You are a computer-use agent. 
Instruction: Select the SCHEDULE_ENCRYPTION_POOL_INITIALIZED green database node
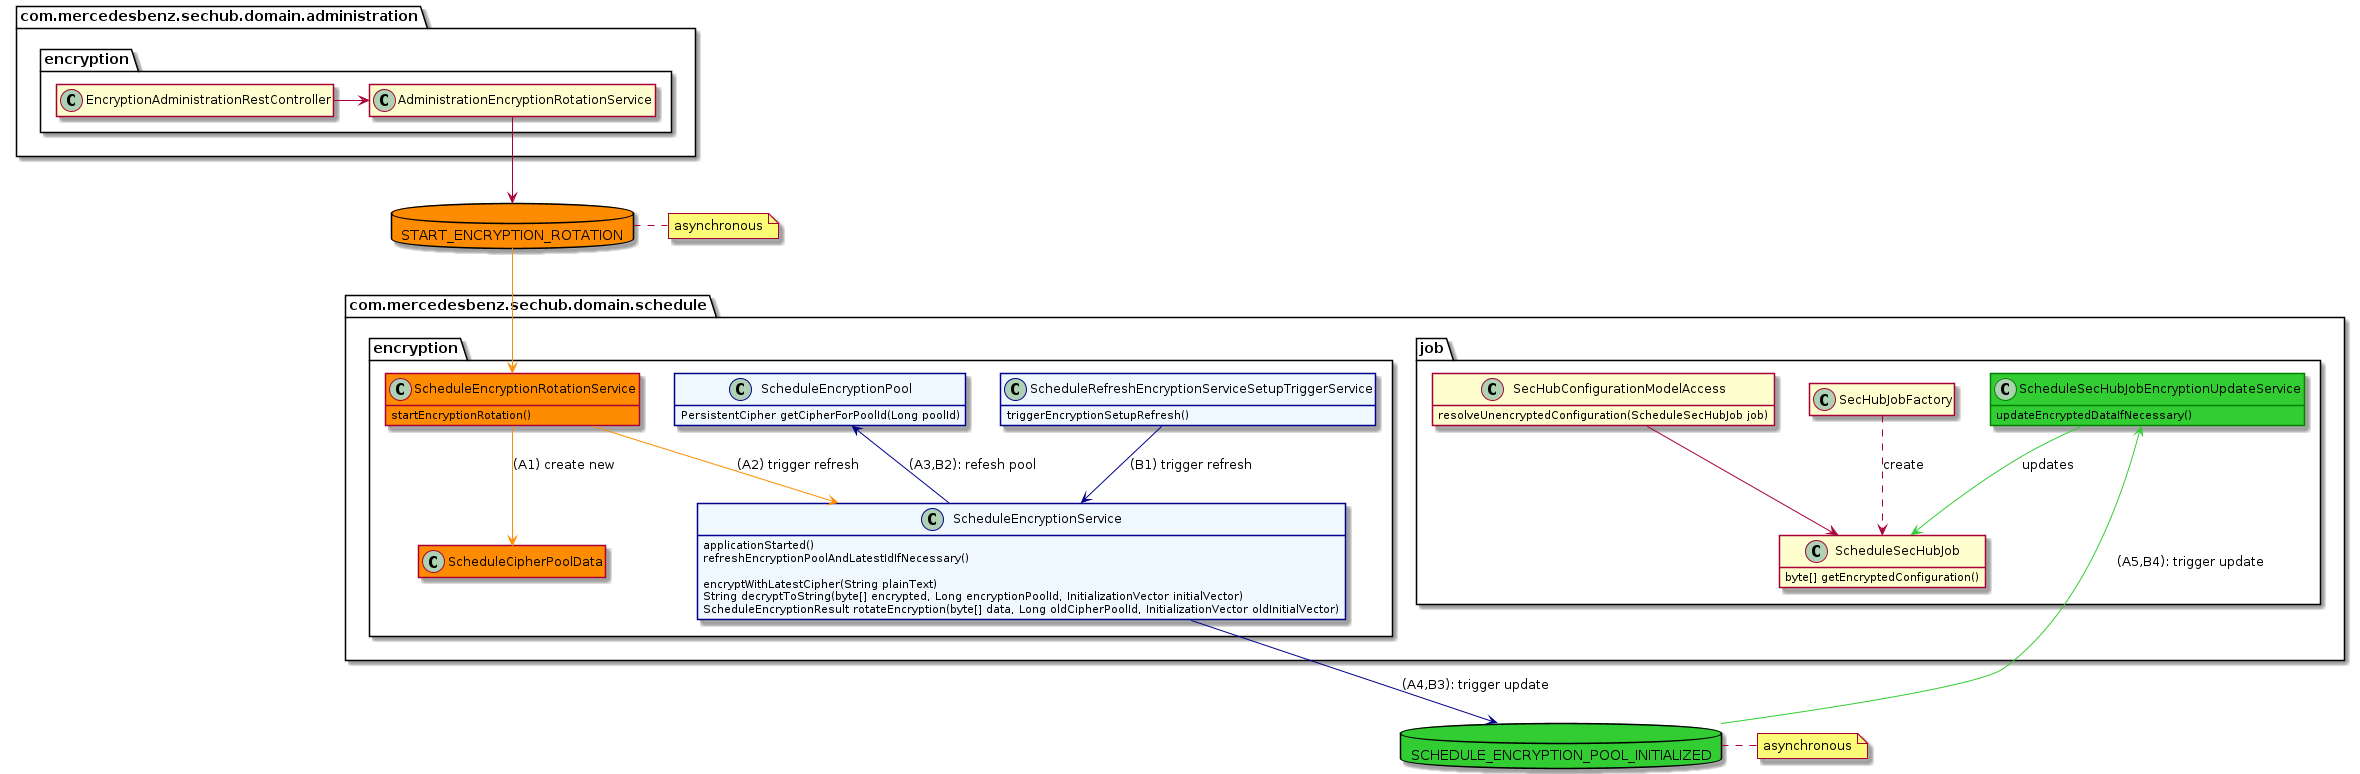[x=1561, y=747]
